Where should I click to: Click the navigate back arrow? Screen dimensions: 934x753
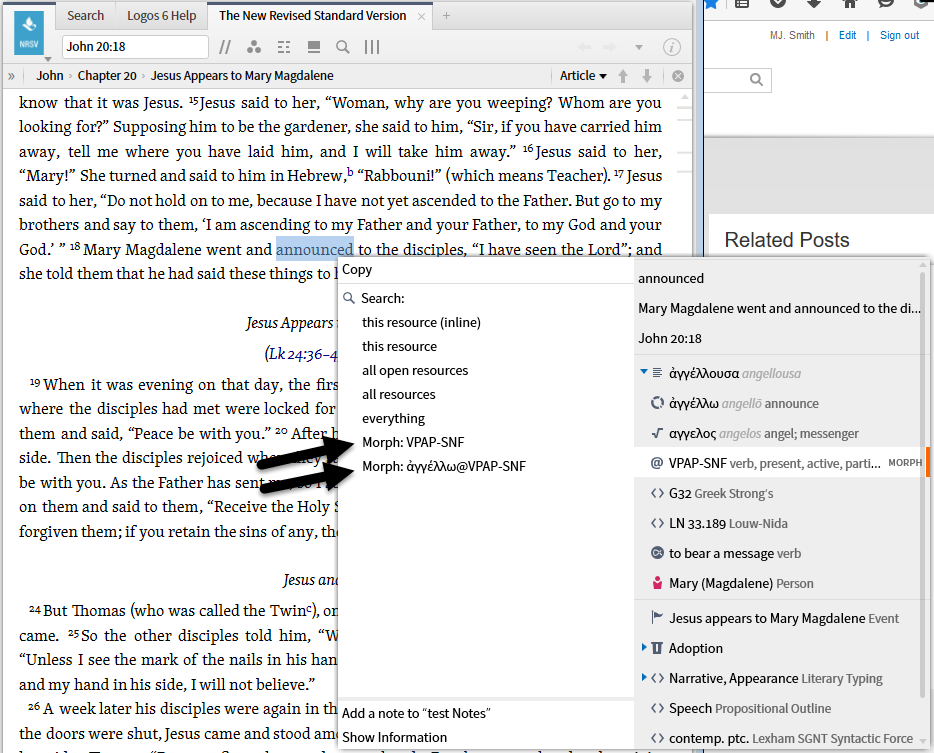[584, 47]
